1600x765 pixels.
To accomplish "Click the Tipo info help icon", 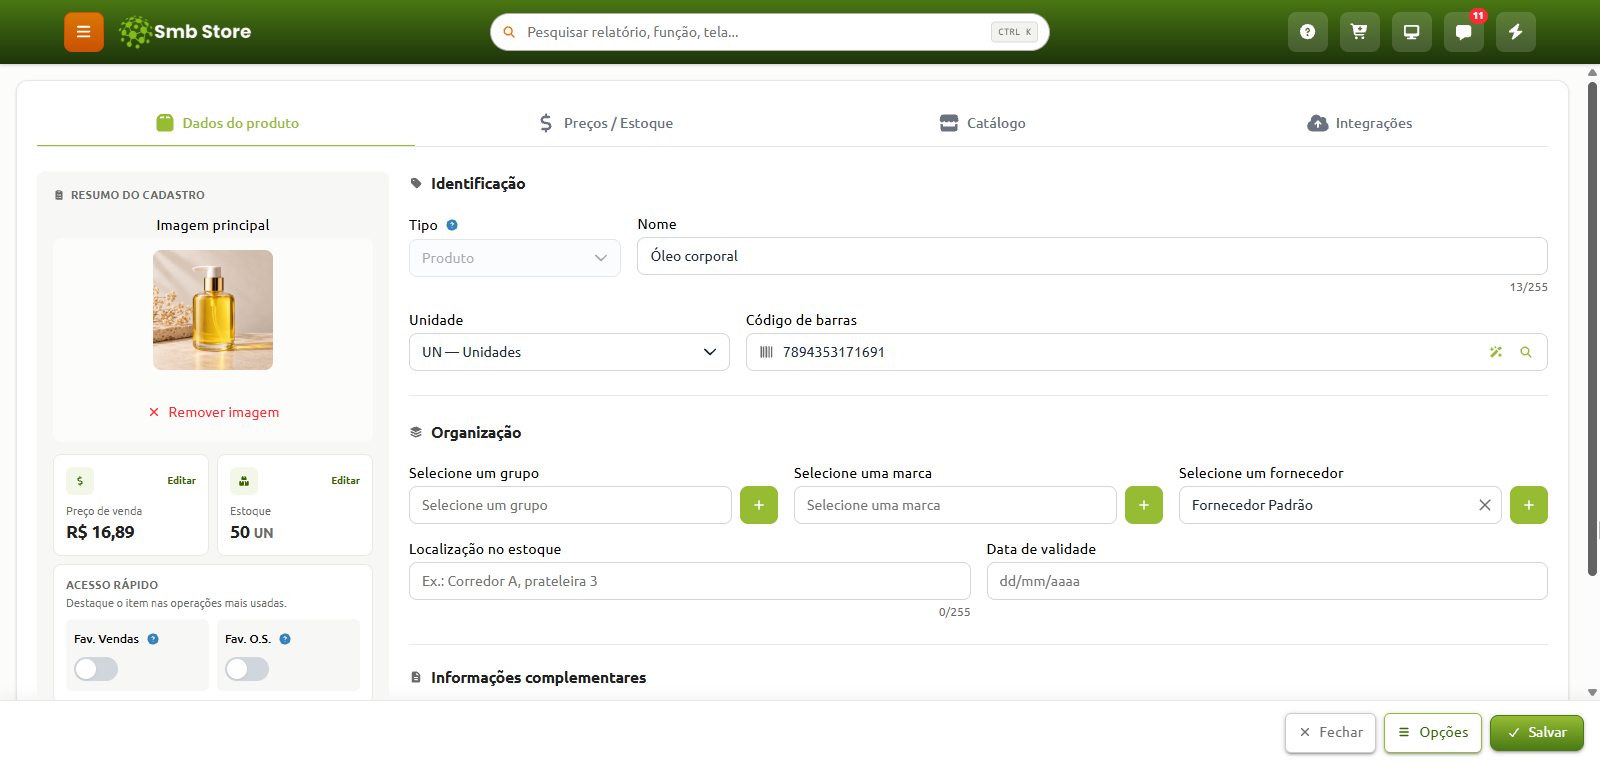I will 452,225.
